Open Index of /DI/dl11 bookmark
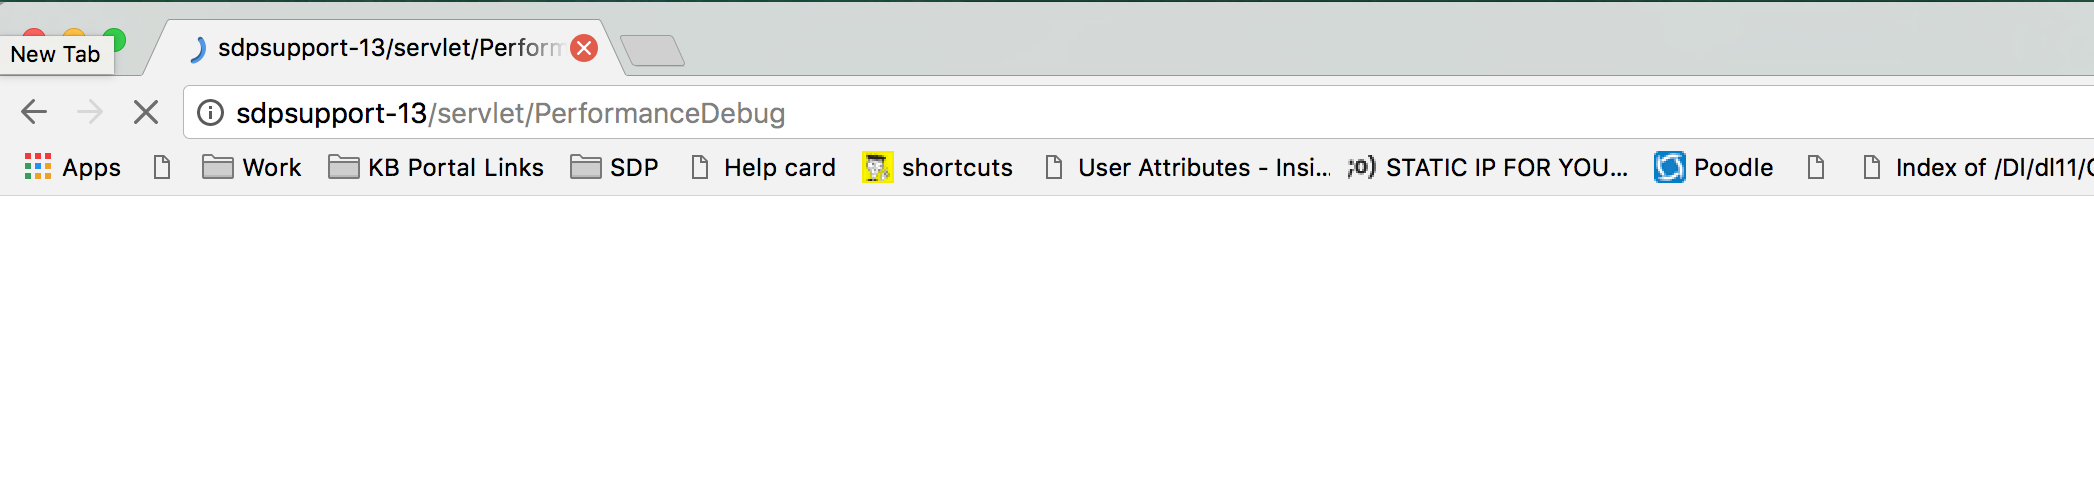 pyautogui.click(x=1976, y=167)
